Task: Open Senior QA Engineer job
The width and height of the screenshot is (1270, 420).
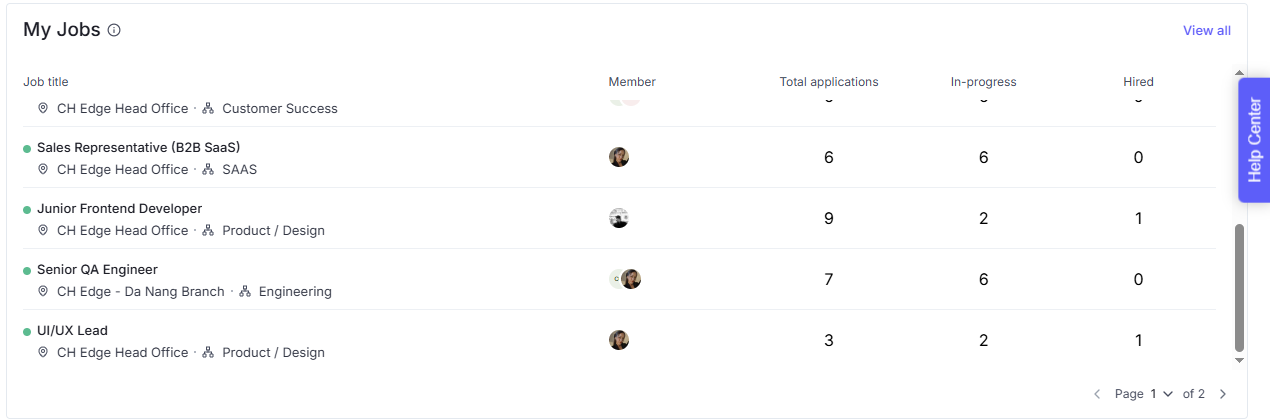Action: pos(97,269)
